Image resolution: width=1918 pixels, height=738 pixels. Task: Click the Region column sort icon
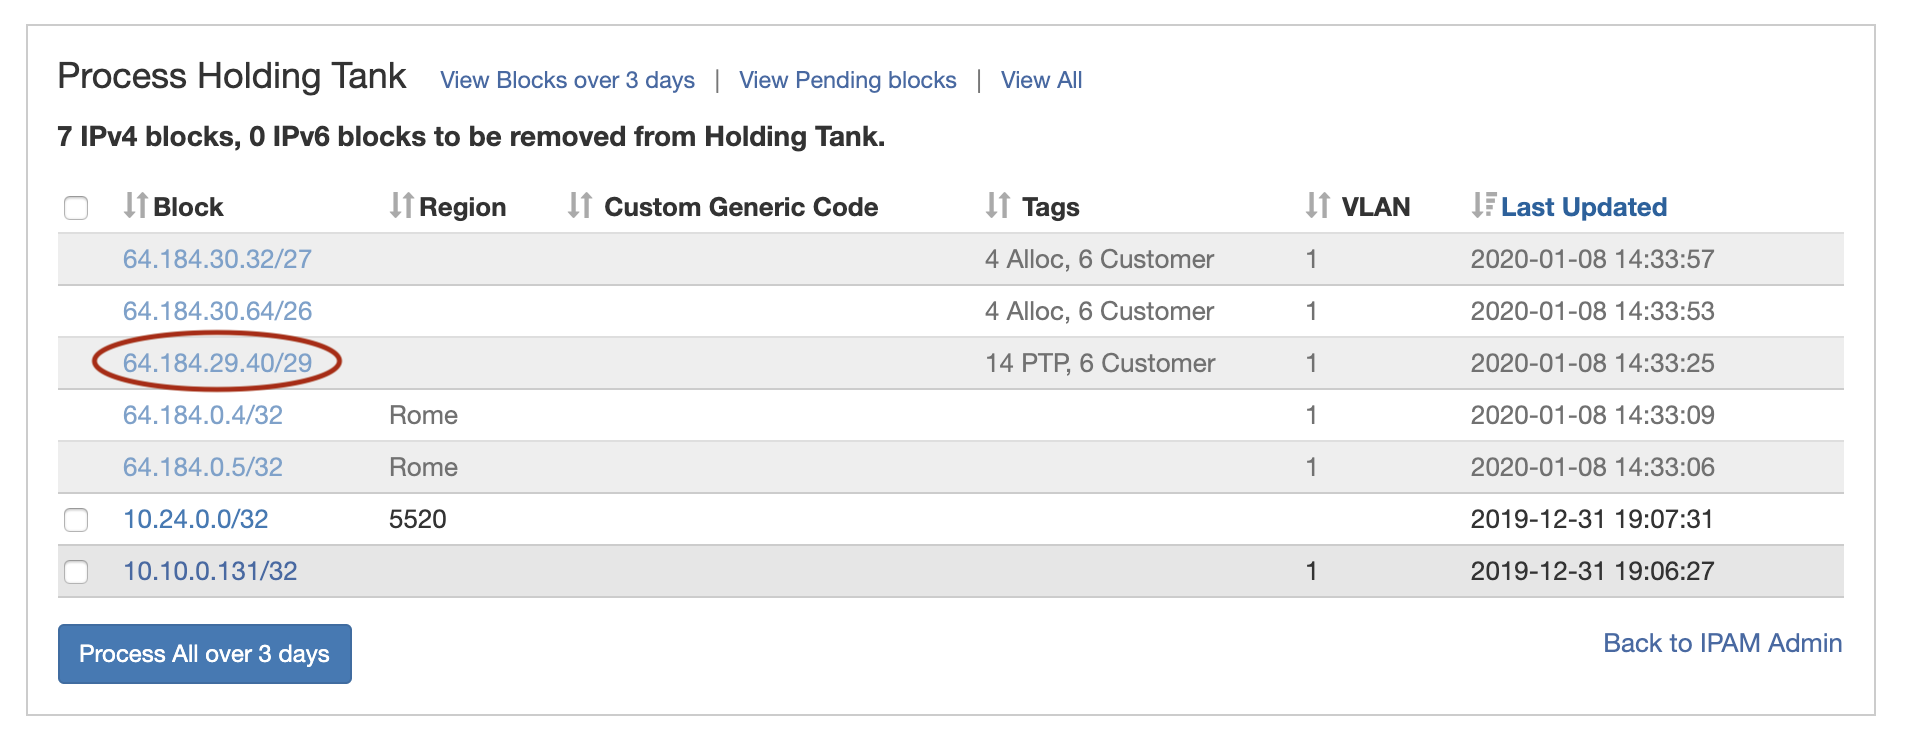(401, 206)
